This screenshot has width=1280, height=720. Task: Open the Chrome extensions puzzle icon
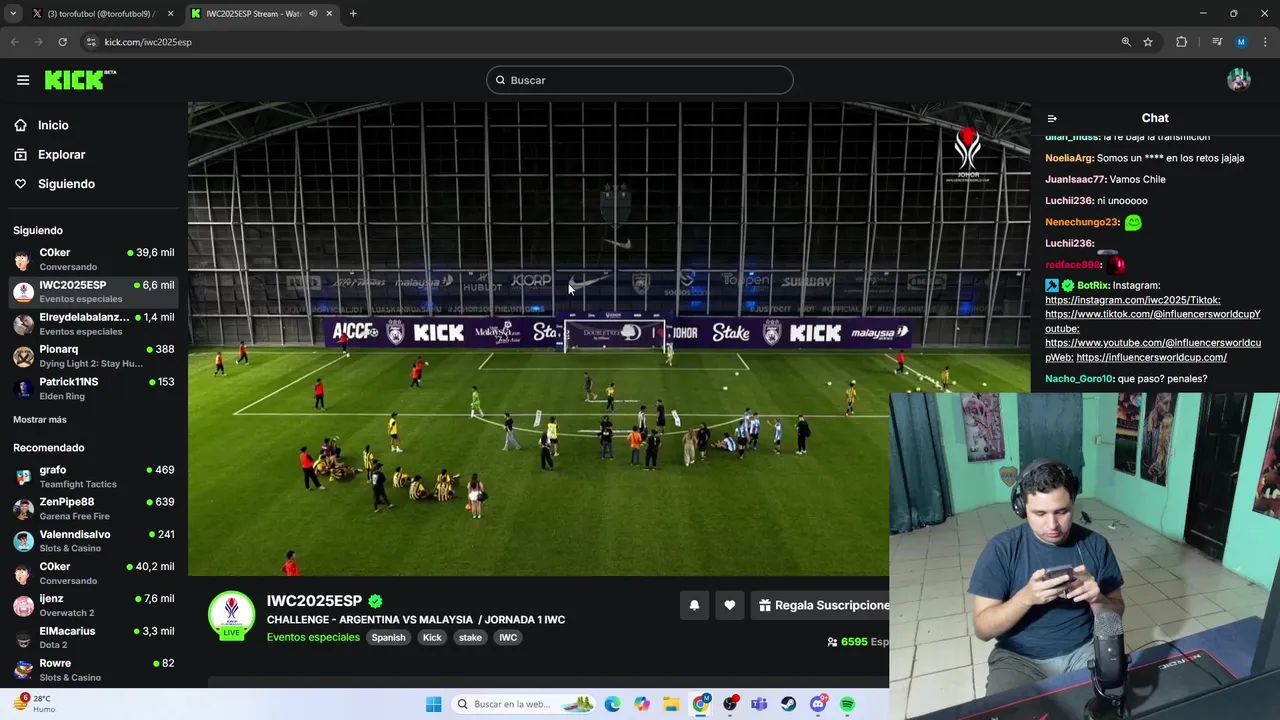click(x=1181, y=42)
